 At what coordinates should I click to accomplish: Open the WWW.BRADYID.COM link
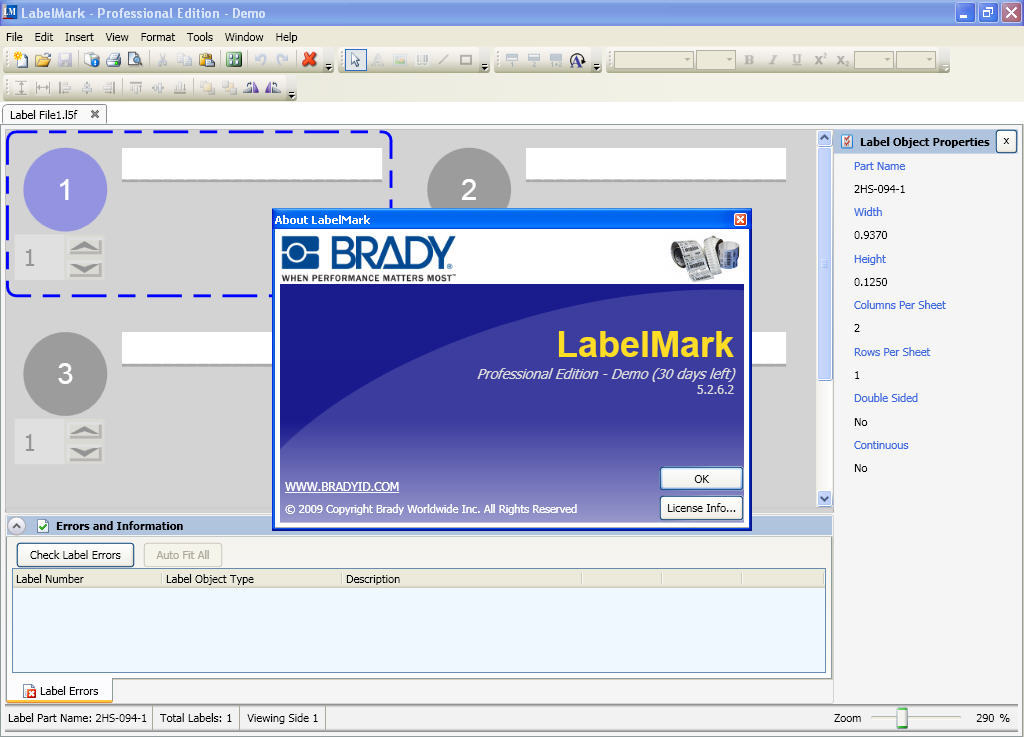pos(342,487)
